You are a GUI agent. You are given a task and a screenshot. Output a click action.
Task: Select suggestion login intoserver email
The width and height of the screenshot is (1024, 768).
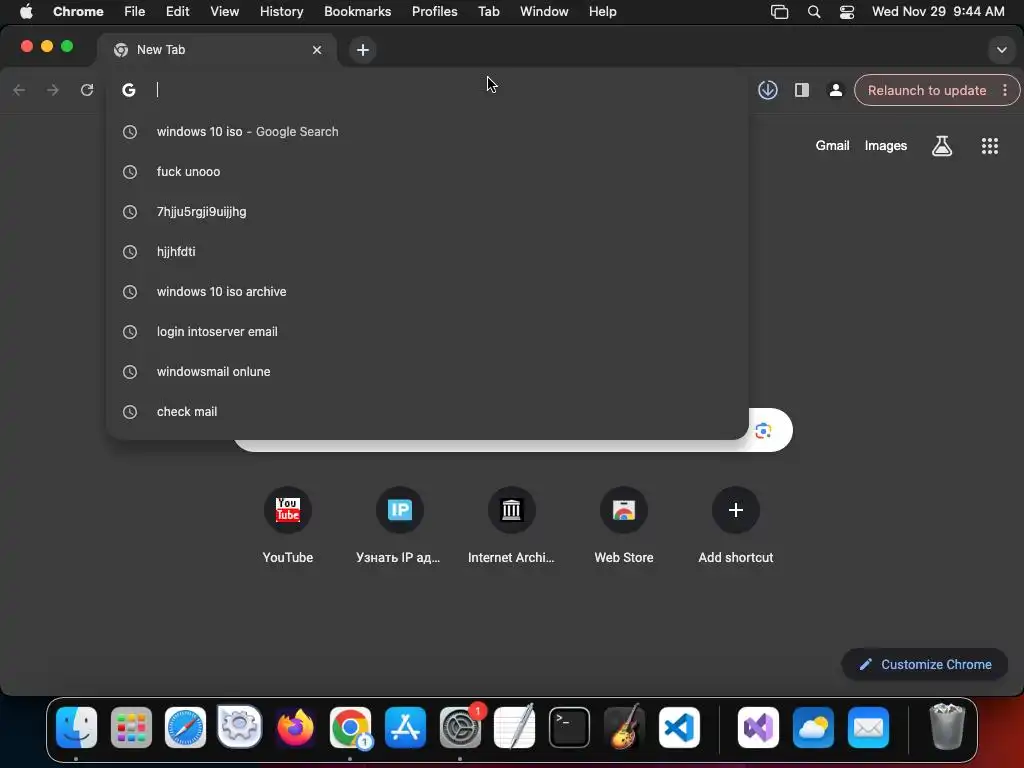[x=427, y=332]
